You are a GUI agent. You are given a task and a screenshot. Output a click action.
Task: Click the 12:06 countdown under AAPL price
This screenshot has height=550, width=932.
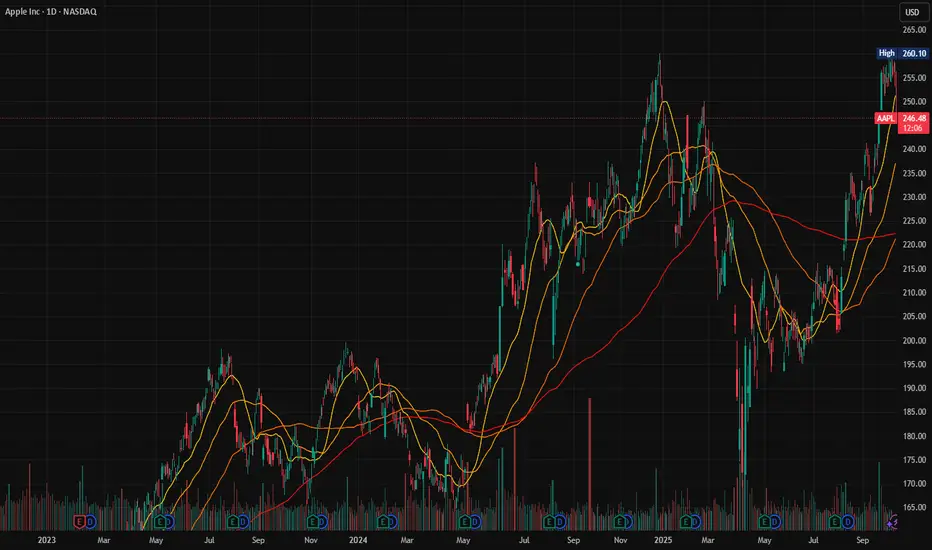[912, 128]
